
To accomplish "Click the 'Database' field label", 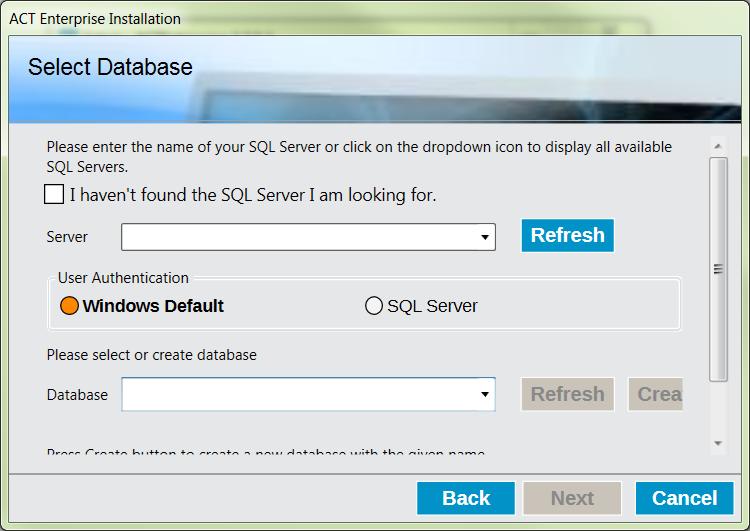I will click(77, 395).
